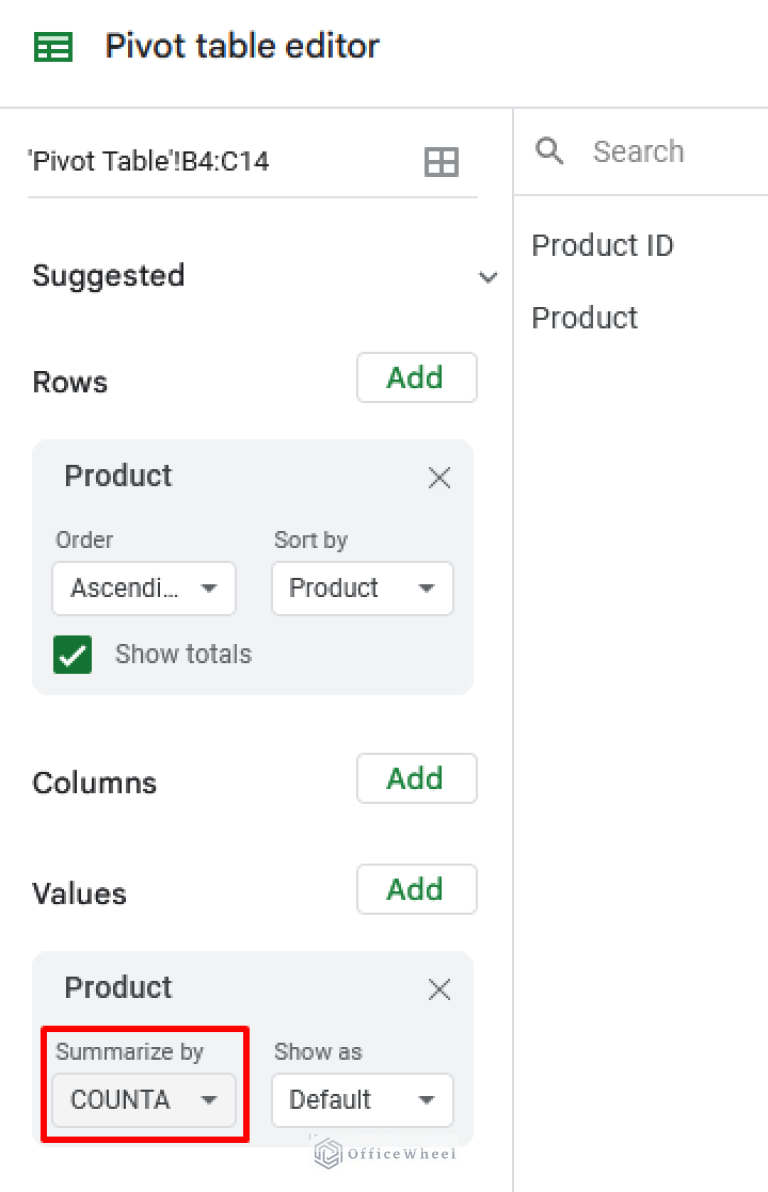Select Product ID from the field list
768x1192 pixels.
pyautogui.click(x=603, y=245)
